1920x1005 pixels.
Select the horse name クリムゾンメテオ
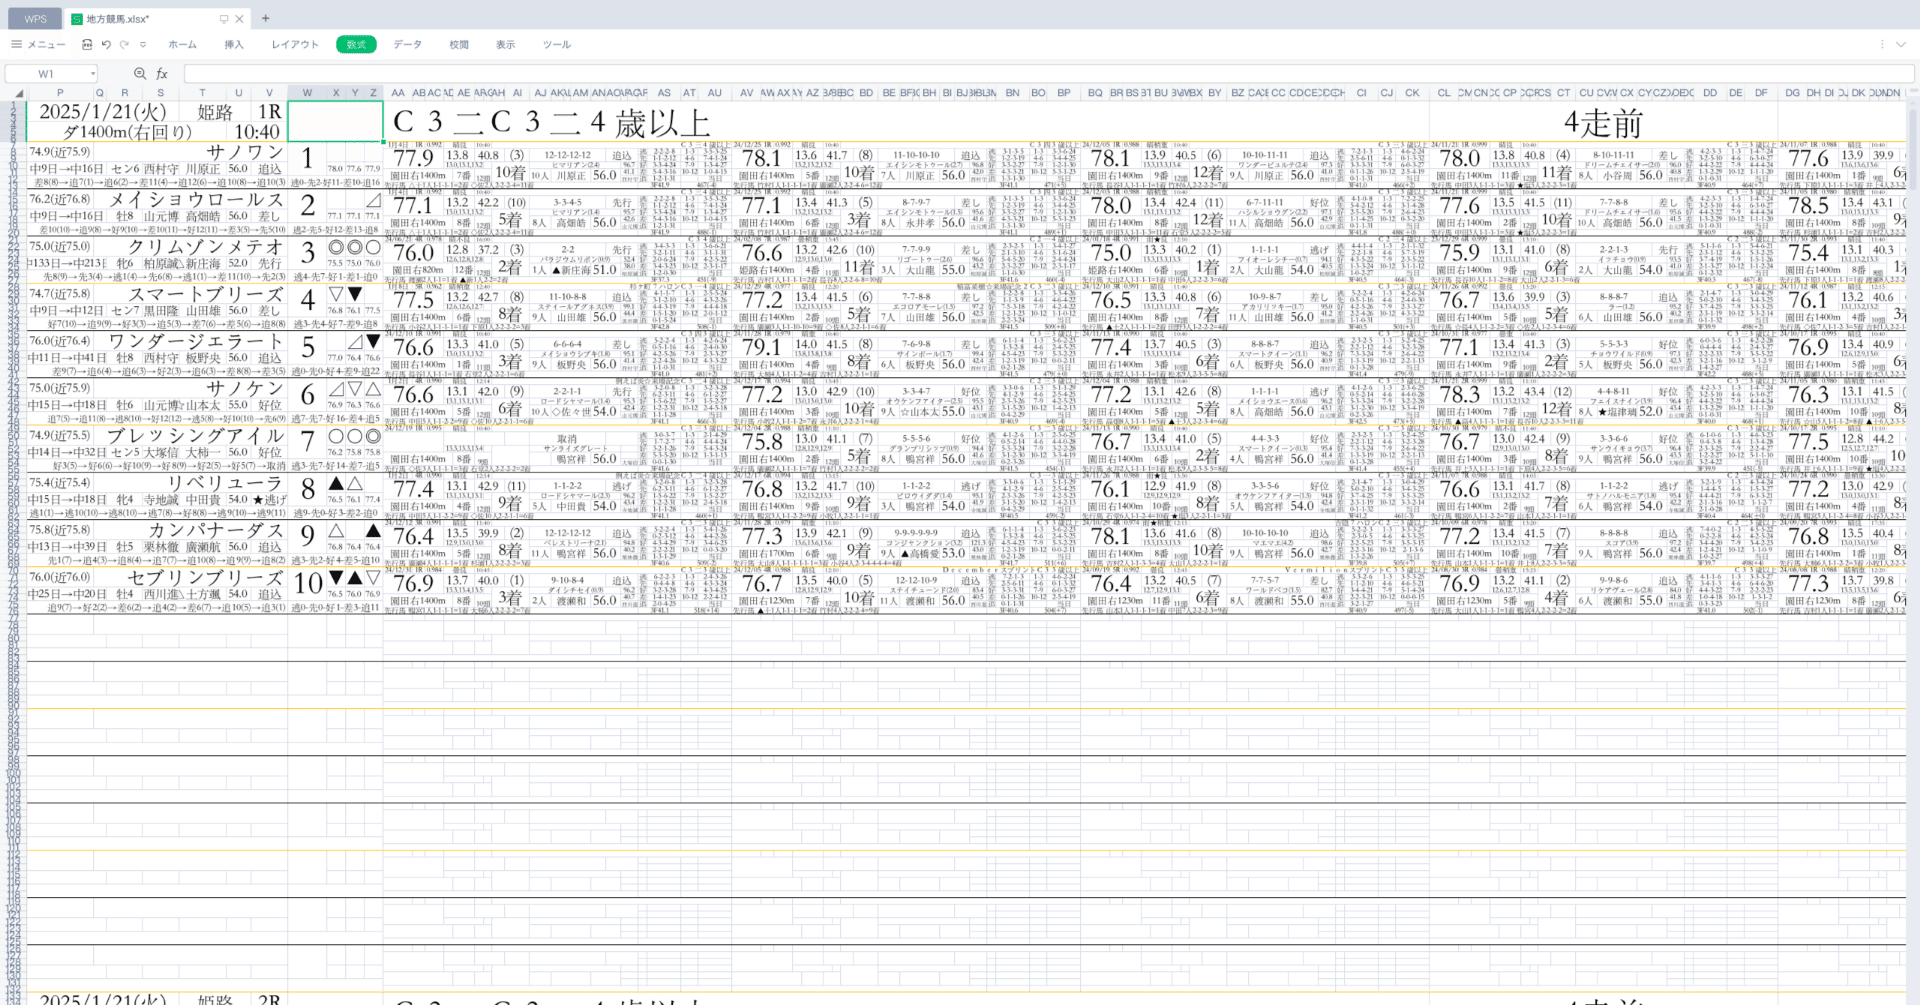206,246
